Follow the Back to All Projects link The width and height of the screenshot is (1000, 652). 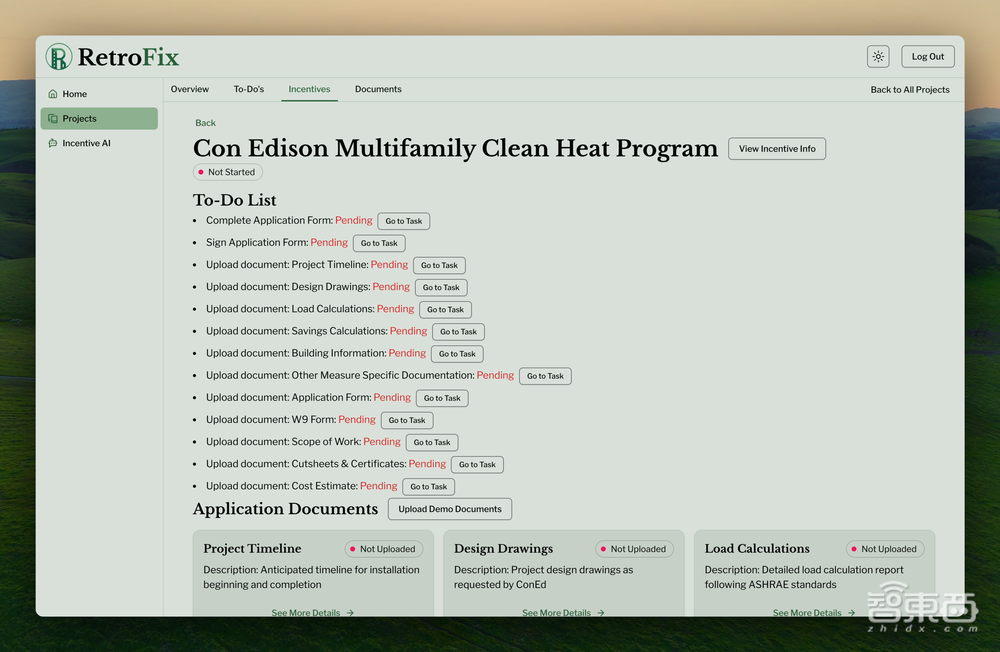click(x=910, y=90)
